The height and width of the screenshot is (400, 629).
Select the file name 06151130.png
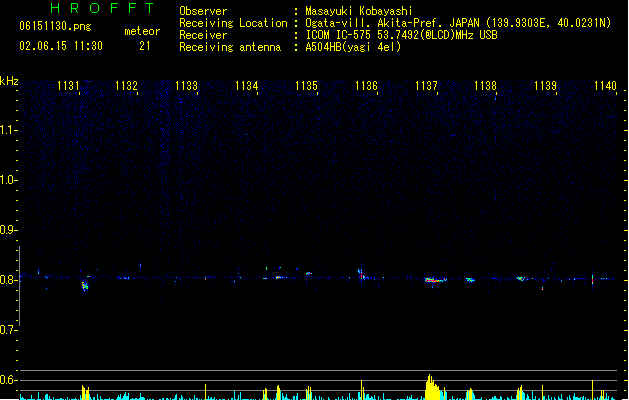(55, 26)
